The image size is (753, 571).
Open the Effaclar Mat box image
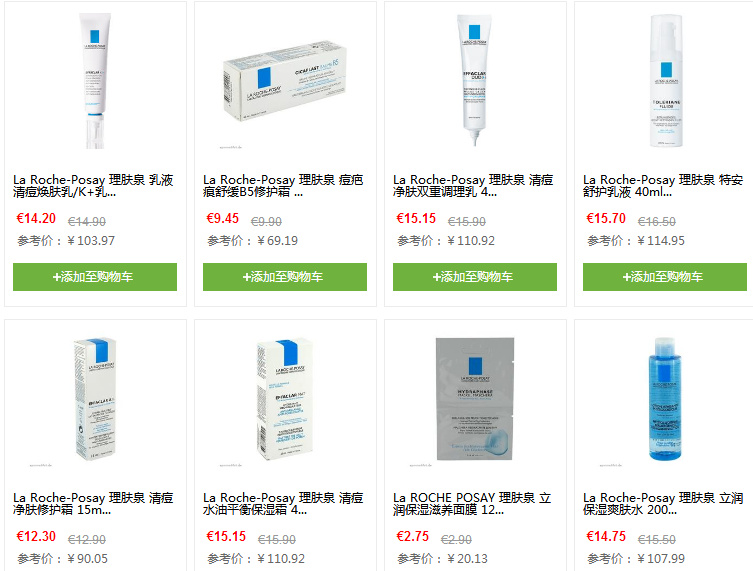pyautogui.click(x=285, y=399)
